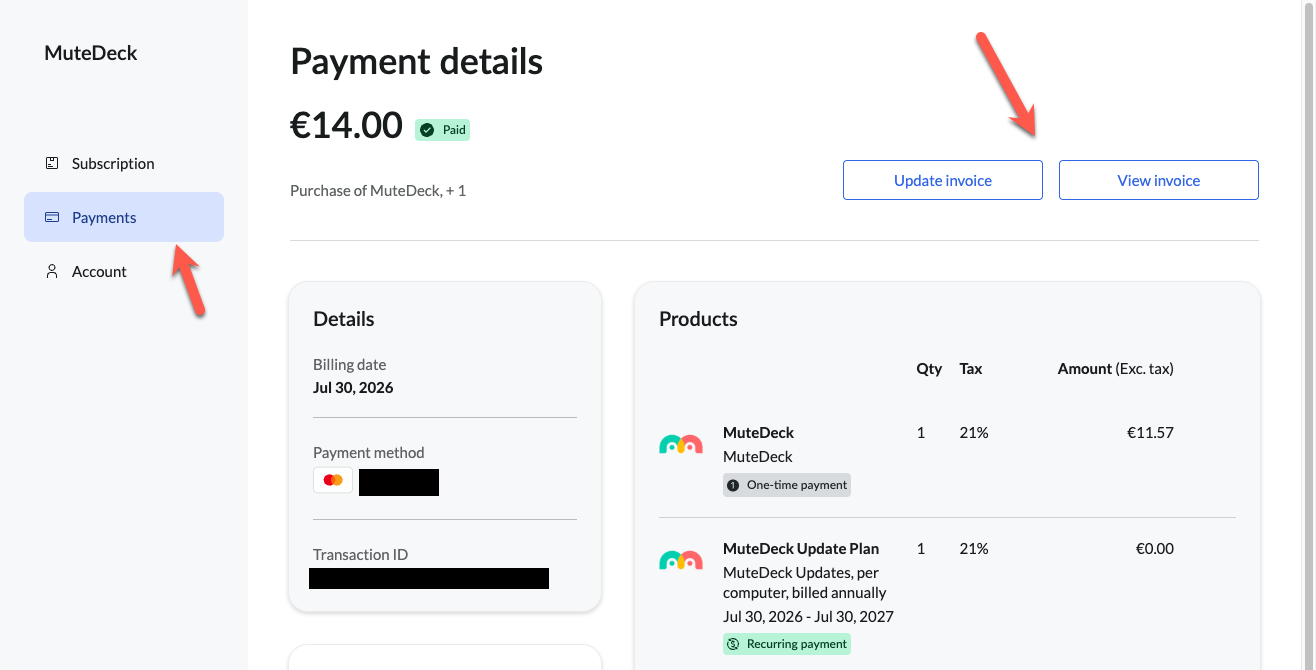
Task: Click the Payments card icon in sidebar
Action: tap(52, 217)
